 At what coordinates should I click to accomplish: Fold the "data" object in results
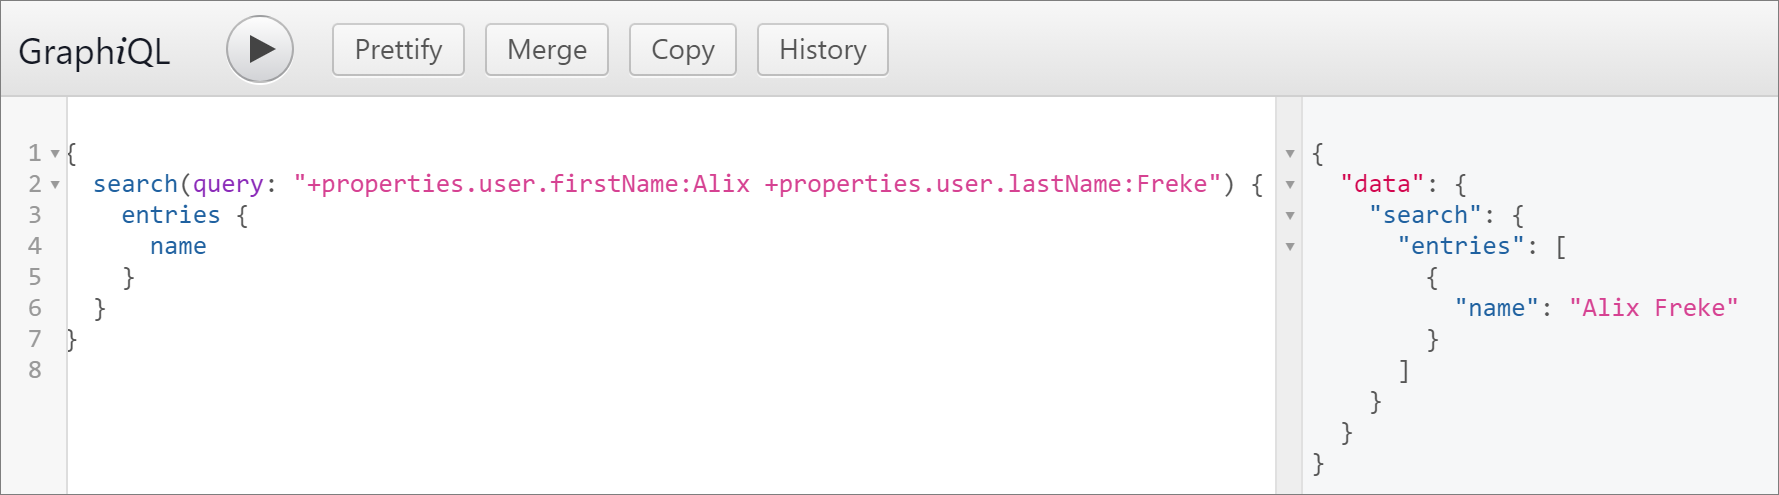point(1290,185)
